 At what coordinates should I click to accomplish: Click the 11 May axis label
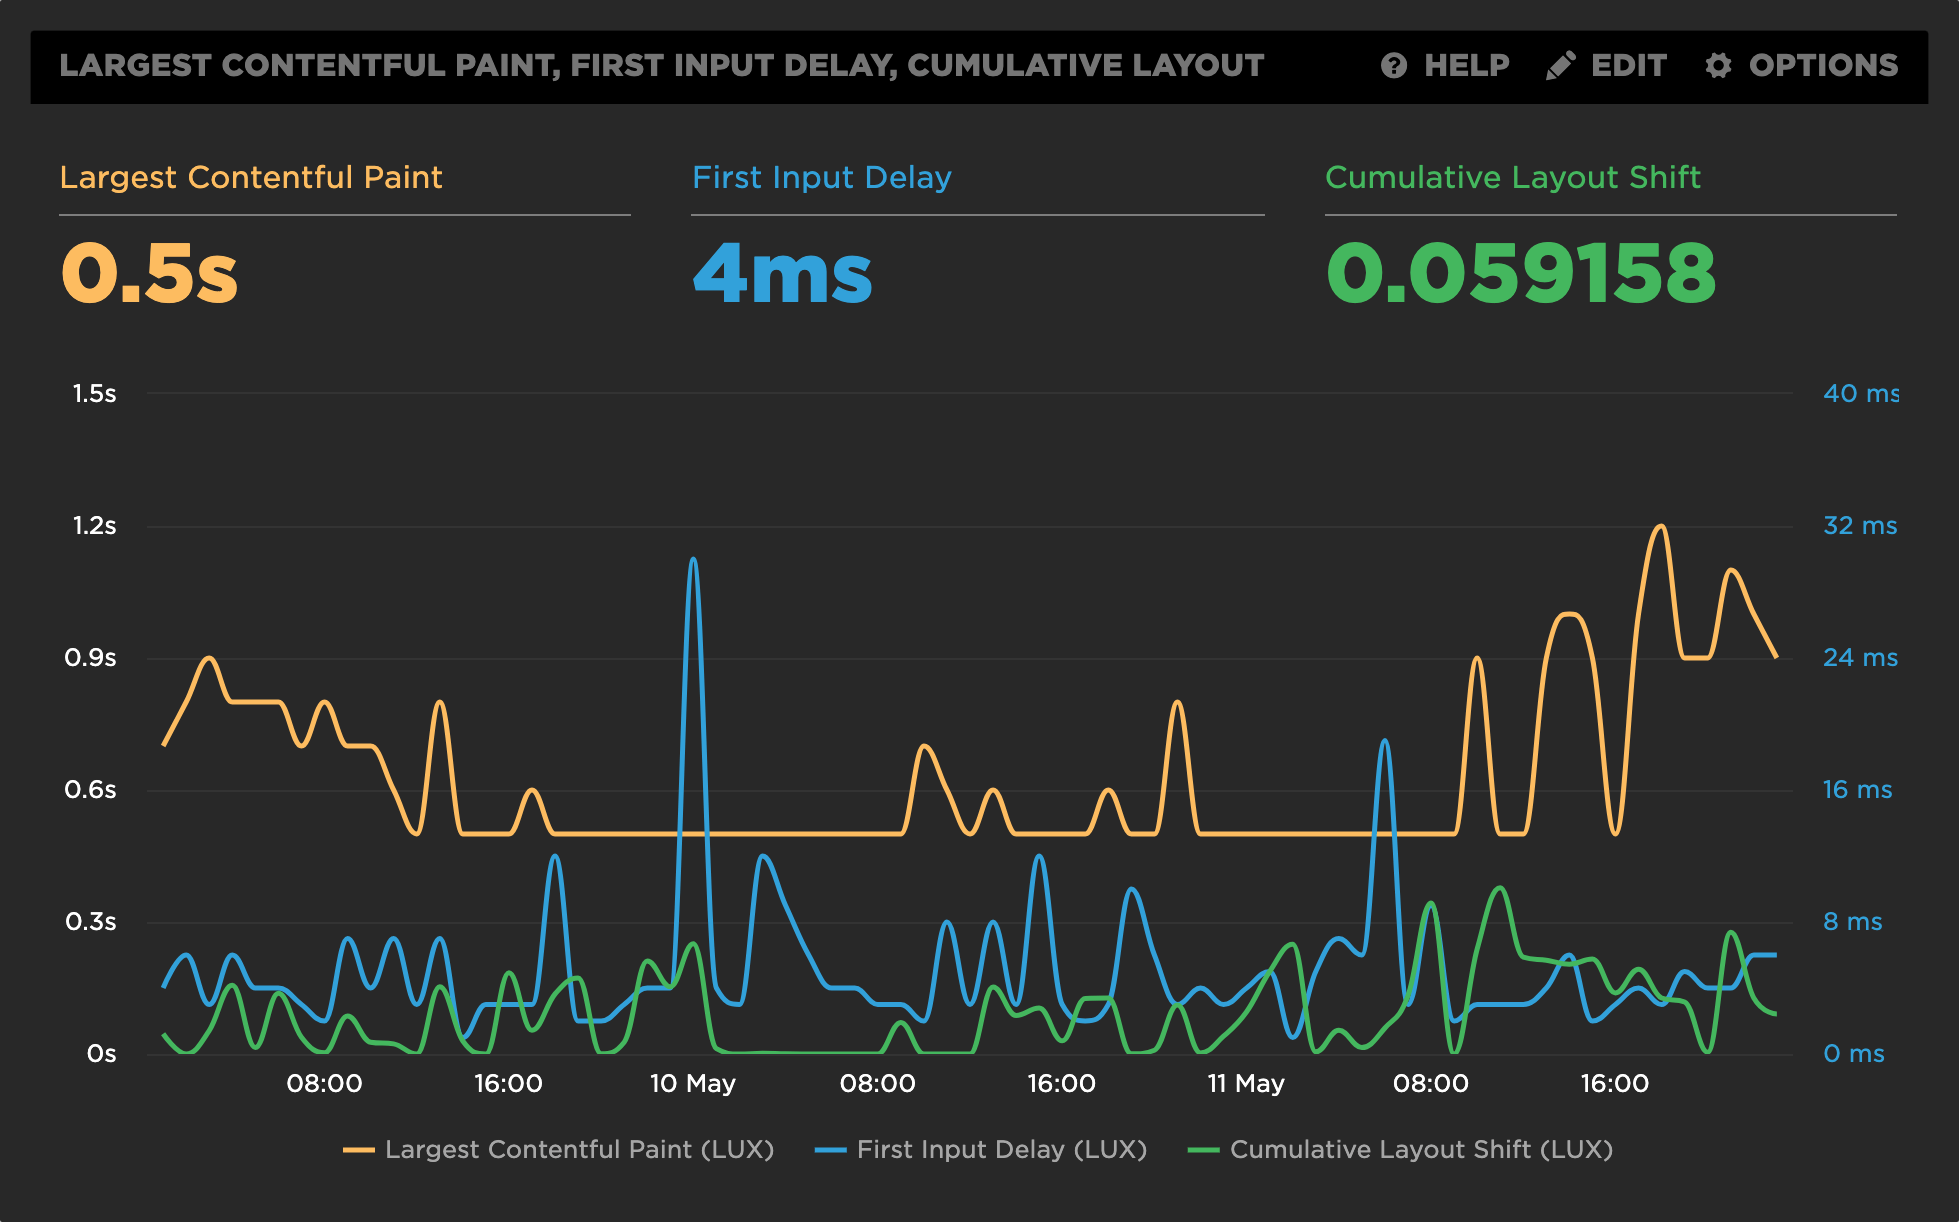[1245, 1084]
